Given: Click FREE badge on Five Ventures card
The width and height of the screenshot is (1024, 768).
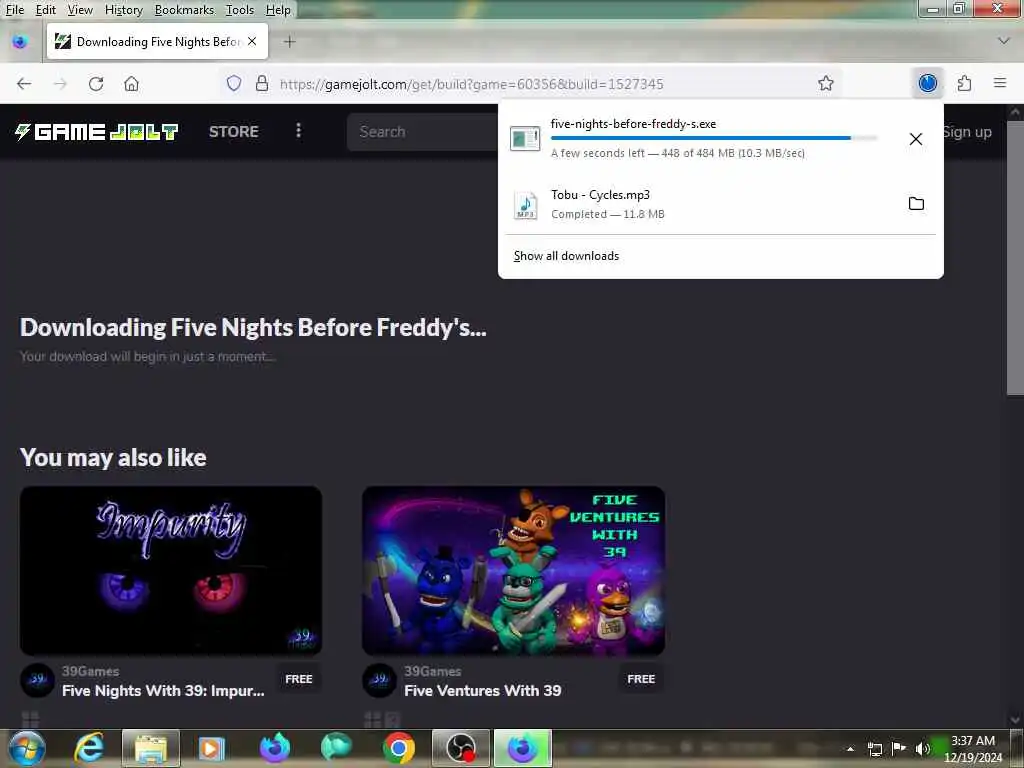Looking at the screenshot, I should [x=641, y=679].
